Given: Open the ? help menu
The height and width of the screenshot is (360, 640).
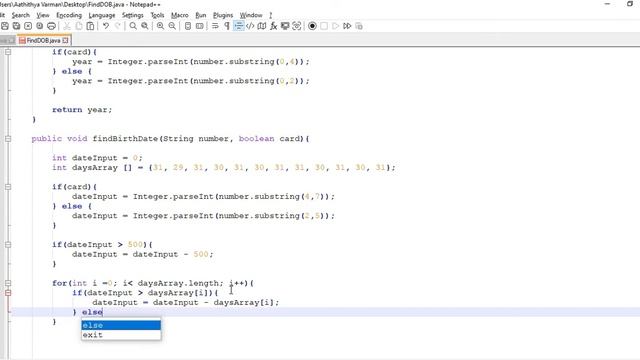Looking at the screenshot, I should click(270, 15).
